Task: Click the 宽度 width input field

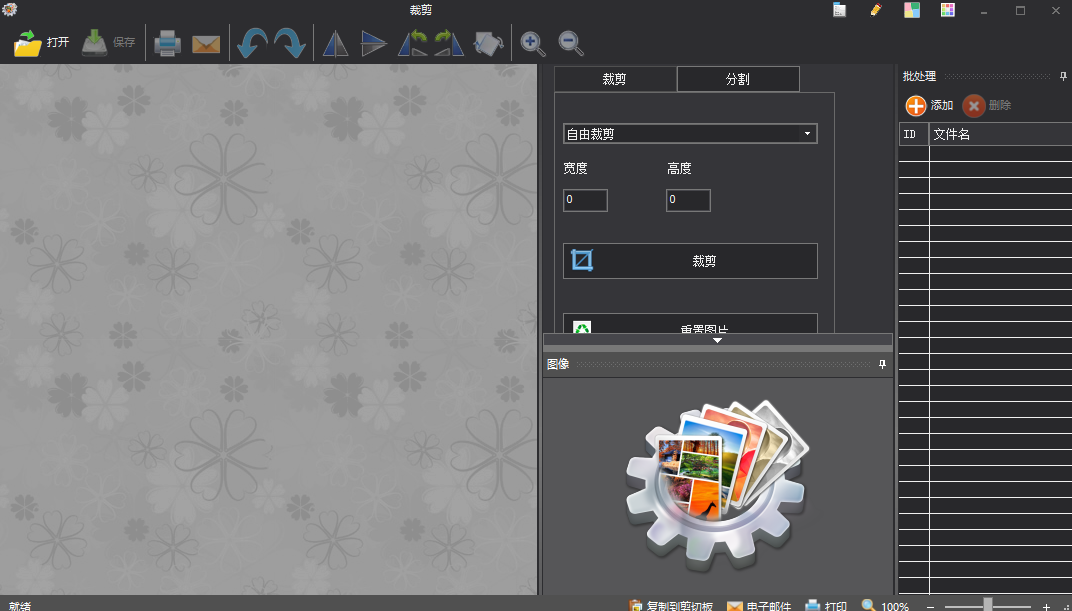Action: 585,200
